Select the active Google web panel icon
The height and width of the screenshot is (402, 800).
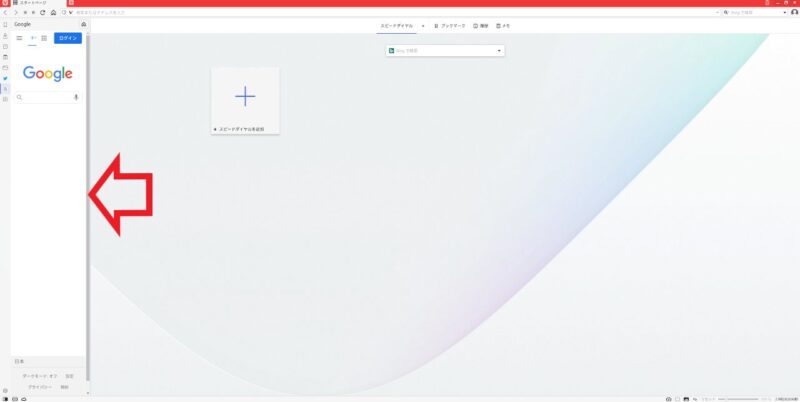point(5,89)
